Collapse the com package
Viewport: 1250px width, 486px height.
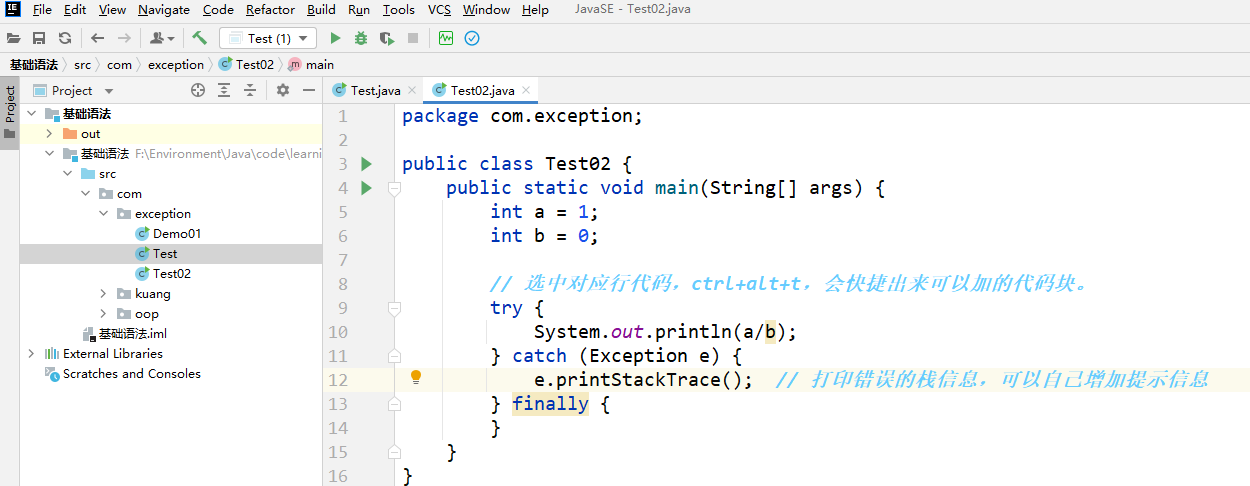click(85, 193)
